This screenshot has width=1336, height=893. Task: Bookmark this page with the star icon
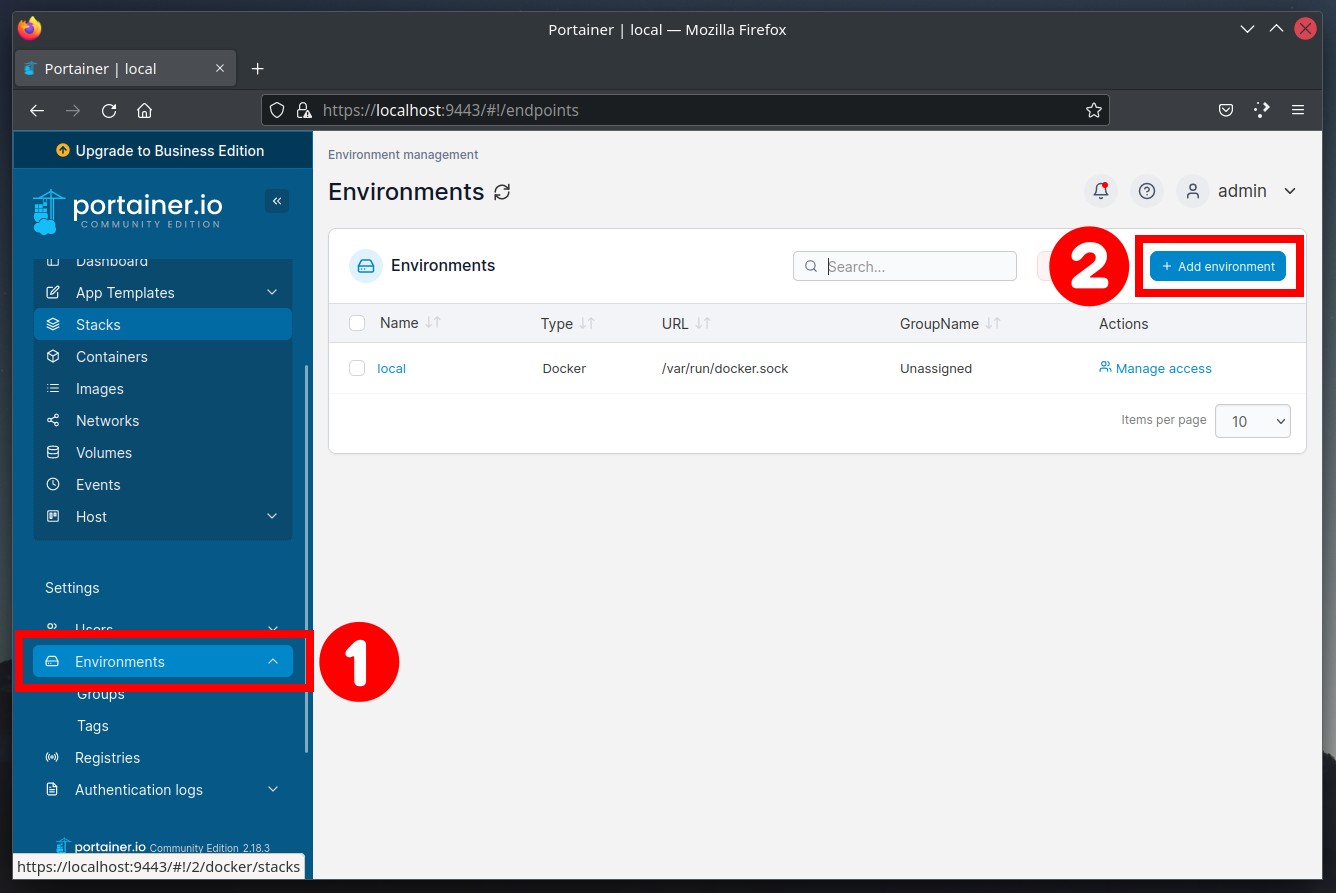click(x=1094, y=110)
